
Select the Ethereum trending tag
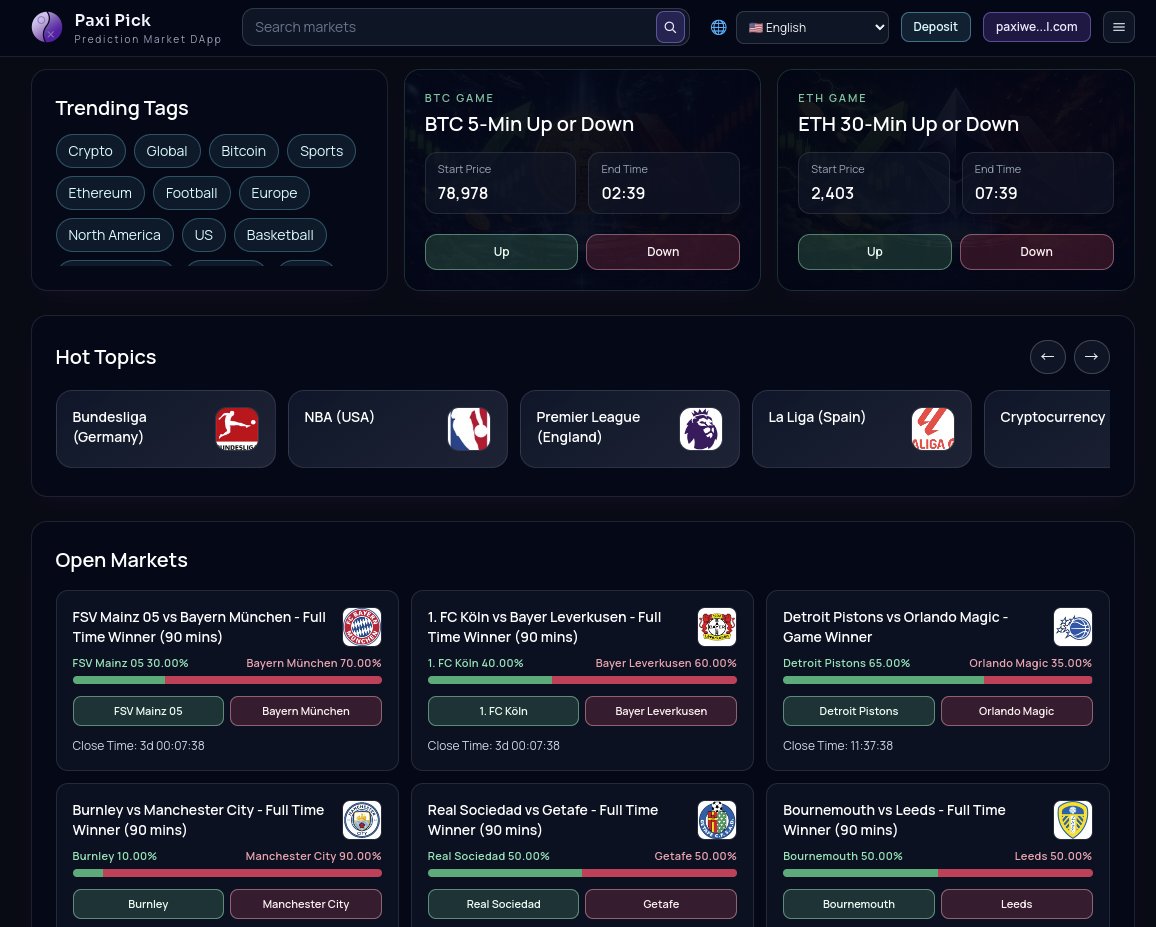(100, 193)
